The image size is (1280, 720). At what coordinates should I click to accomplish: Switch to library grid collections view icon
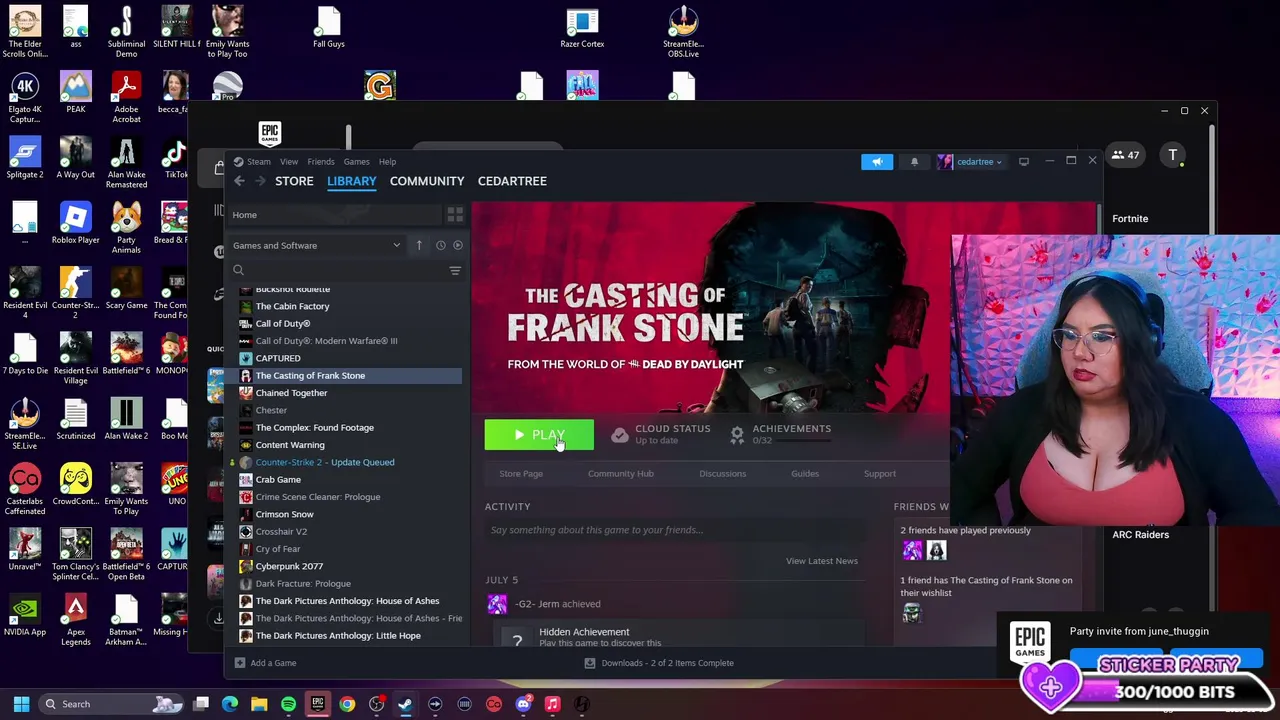click(455, 215)
